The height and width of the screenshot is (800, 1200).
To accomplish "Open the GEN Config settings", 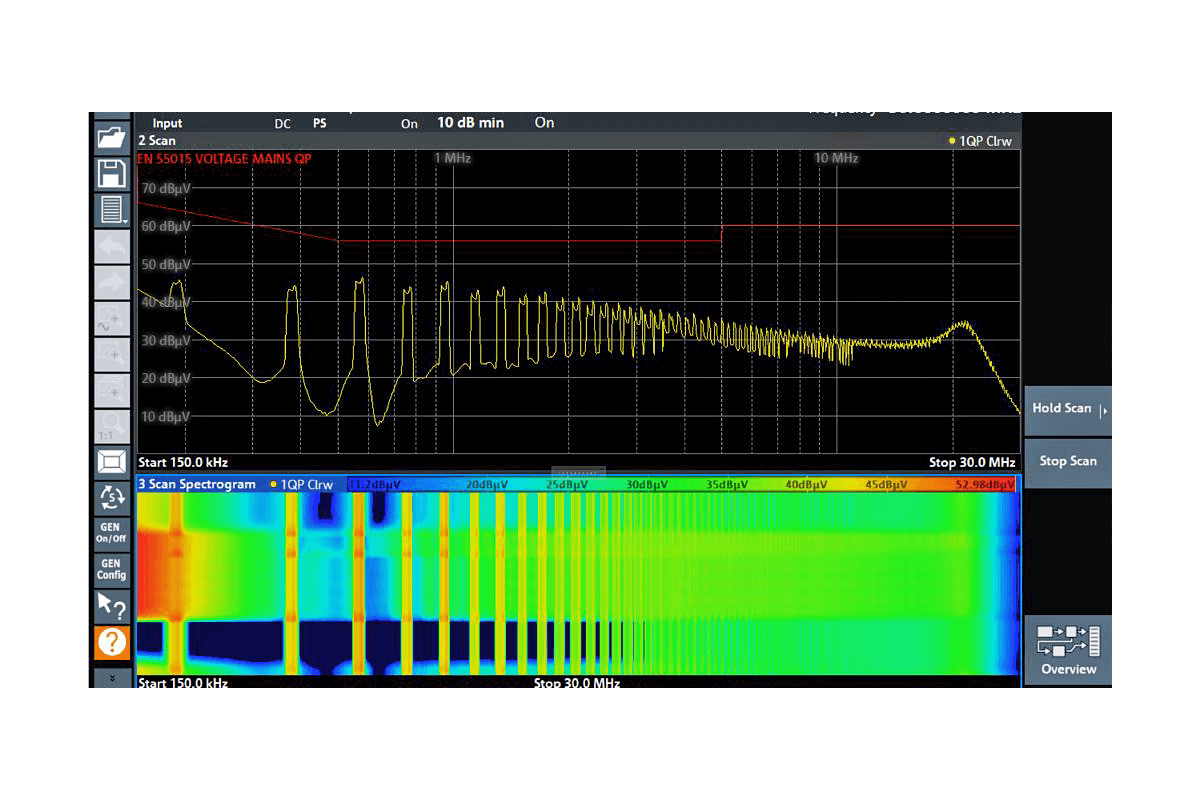I will click(111, 569).
